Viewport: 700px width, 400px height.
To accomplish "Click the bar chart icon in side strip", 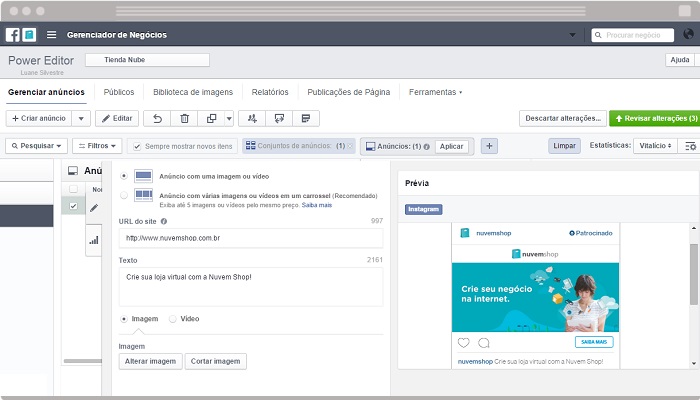I will click(94, 241).
